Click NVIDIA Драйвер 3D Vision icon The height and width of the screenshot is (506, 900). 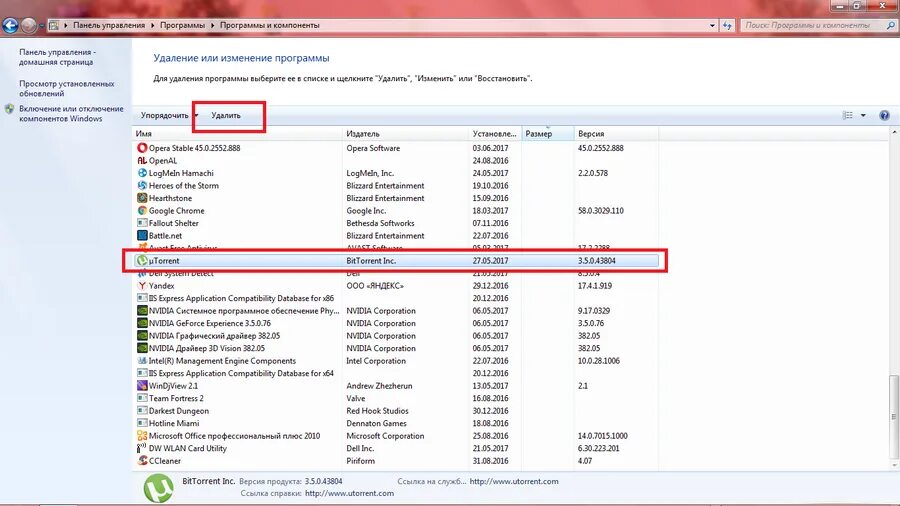142,348
